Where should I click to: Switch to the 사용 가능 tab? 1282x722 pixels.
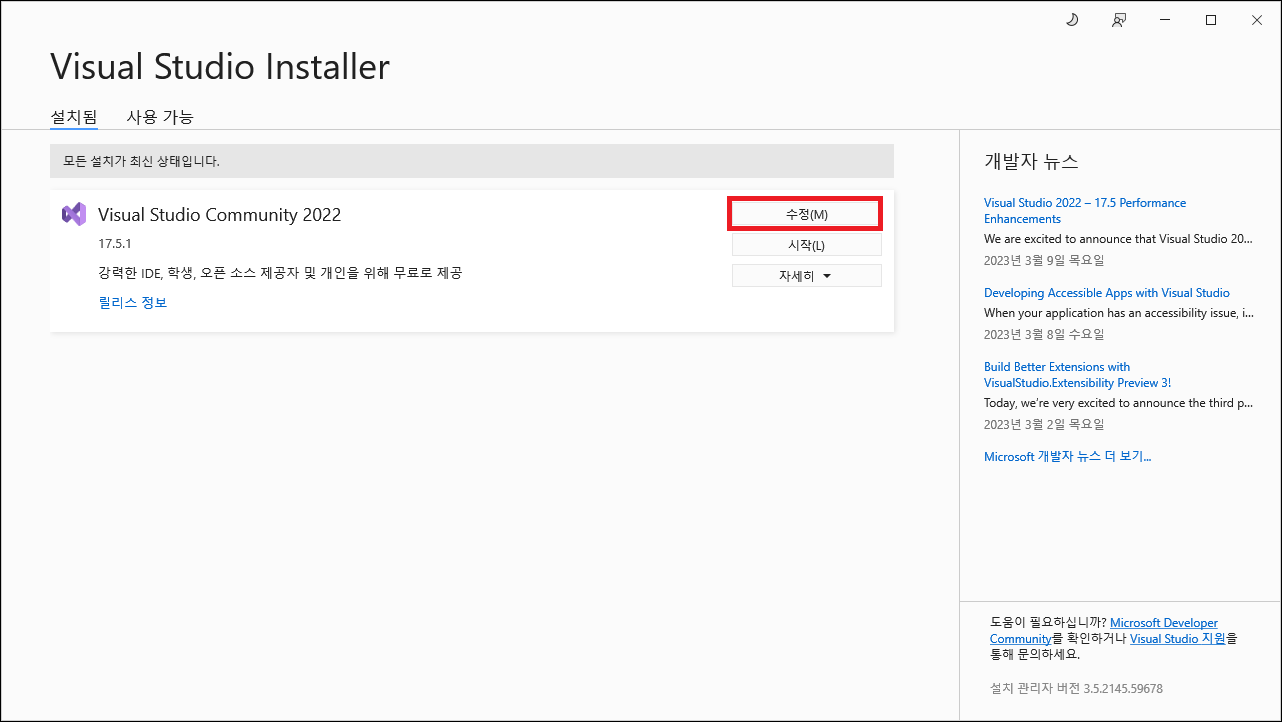click(x=160, y=117)
